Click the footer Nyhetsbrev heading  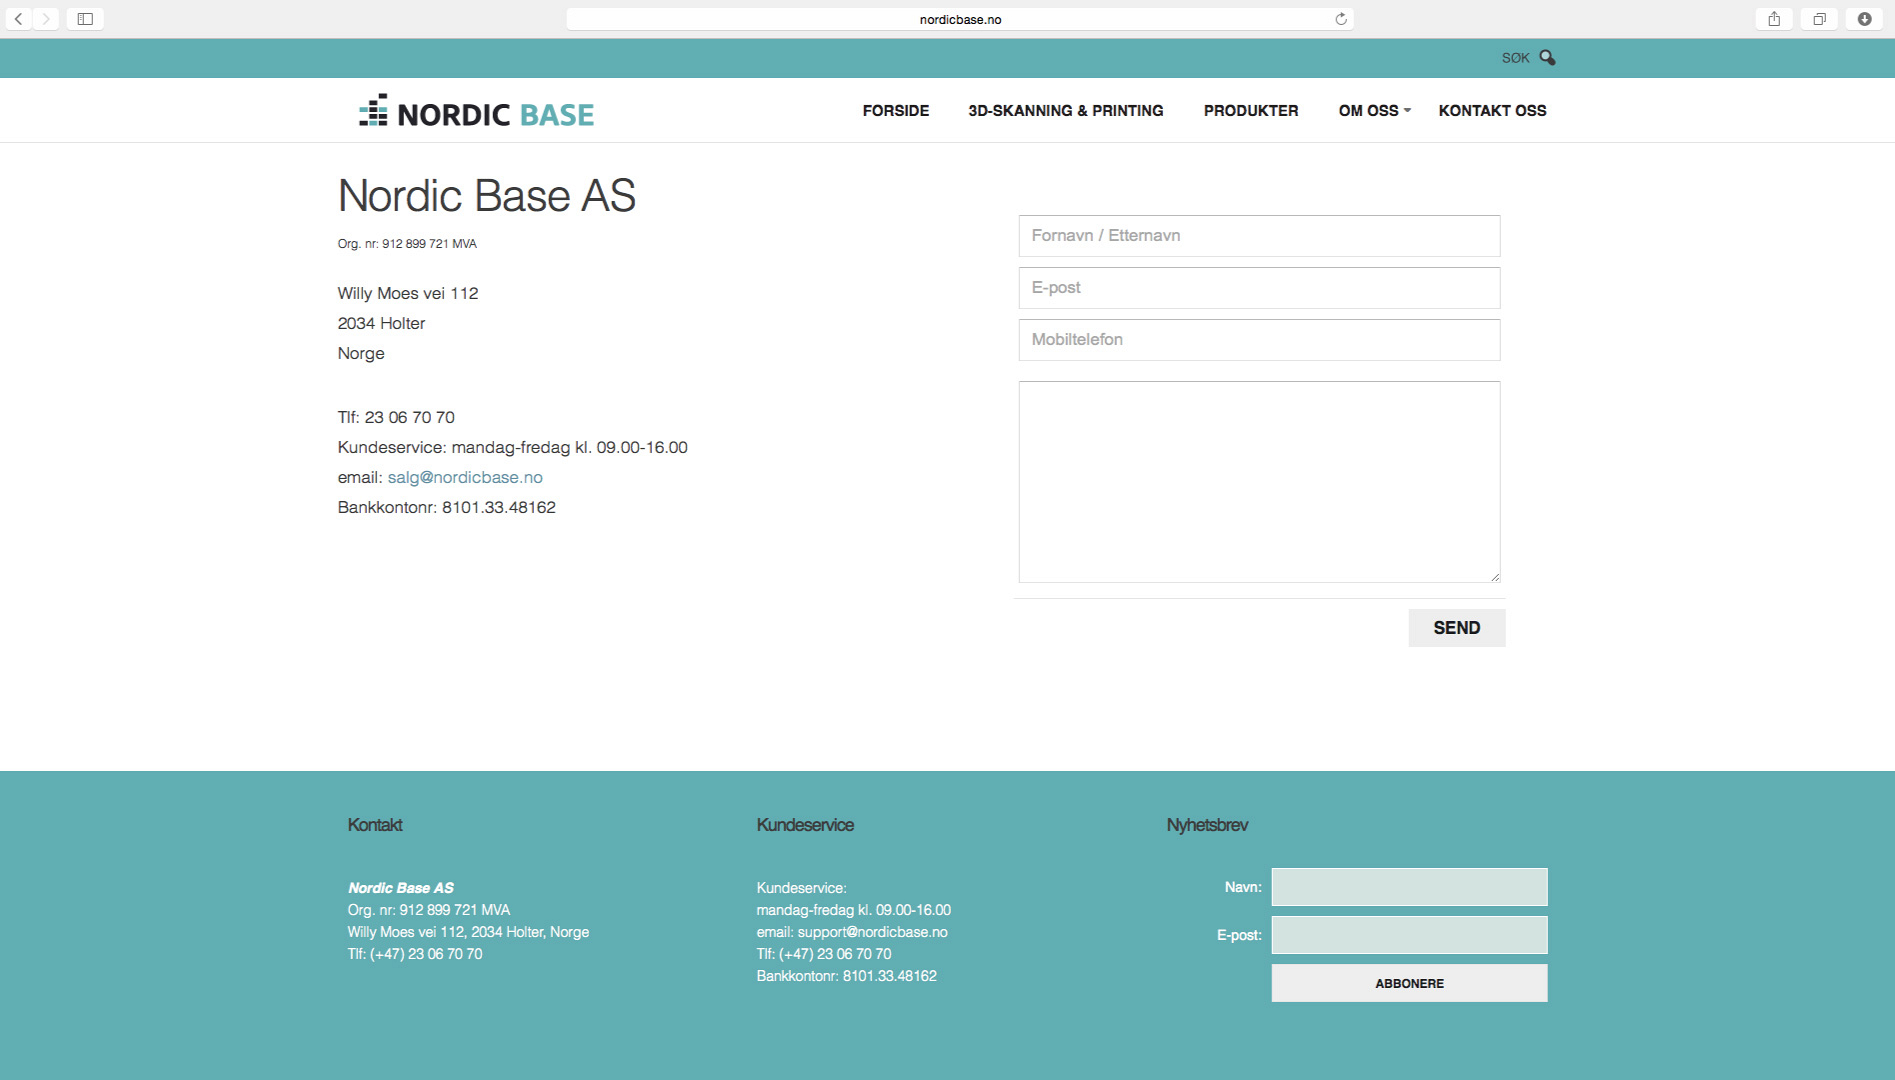click(1207, 825)
